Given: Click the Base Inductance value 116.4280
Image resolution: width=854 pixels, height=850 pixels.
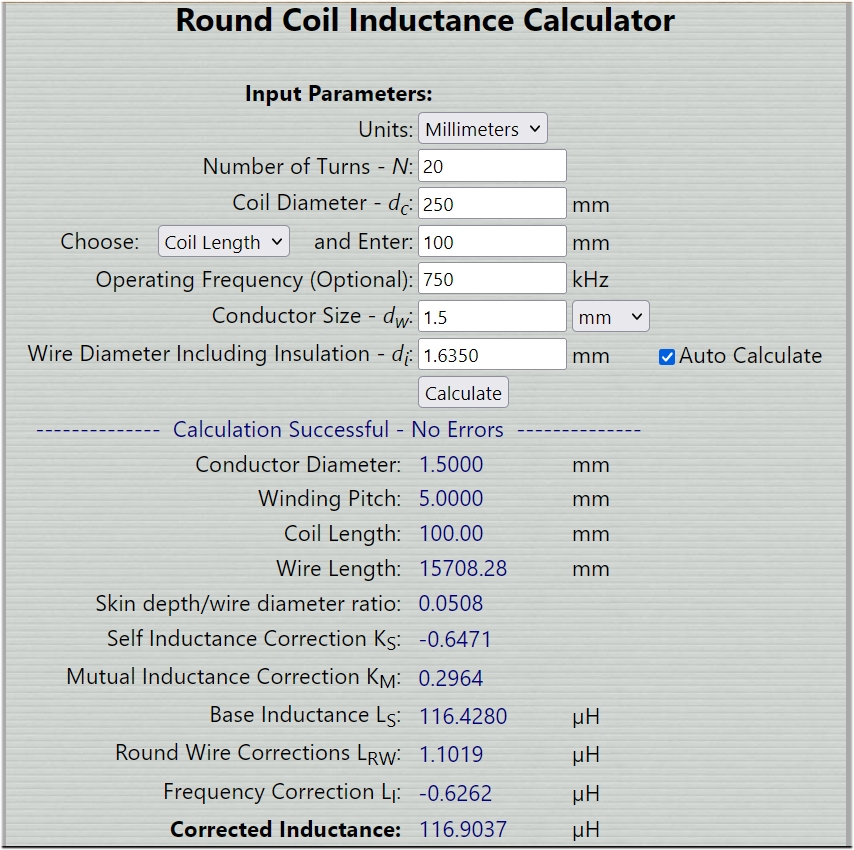Looking at the screenshot, I should (463, 716).
